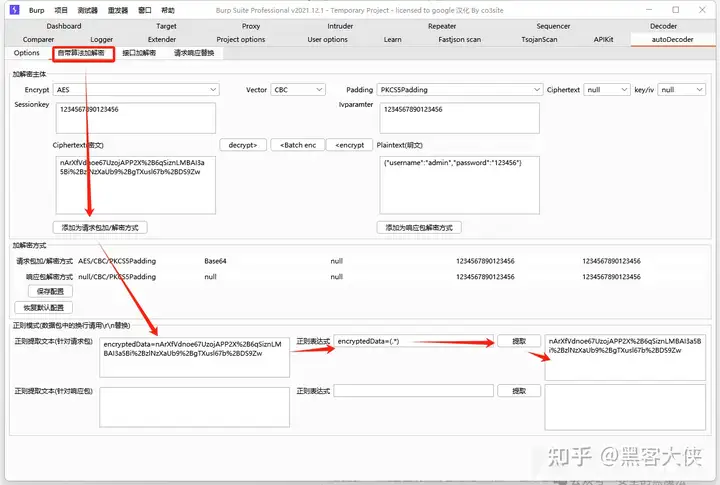Expand the key/iv encoding dropdown
The height and width of the screenshot is (485, 720).
click(681, 90)
